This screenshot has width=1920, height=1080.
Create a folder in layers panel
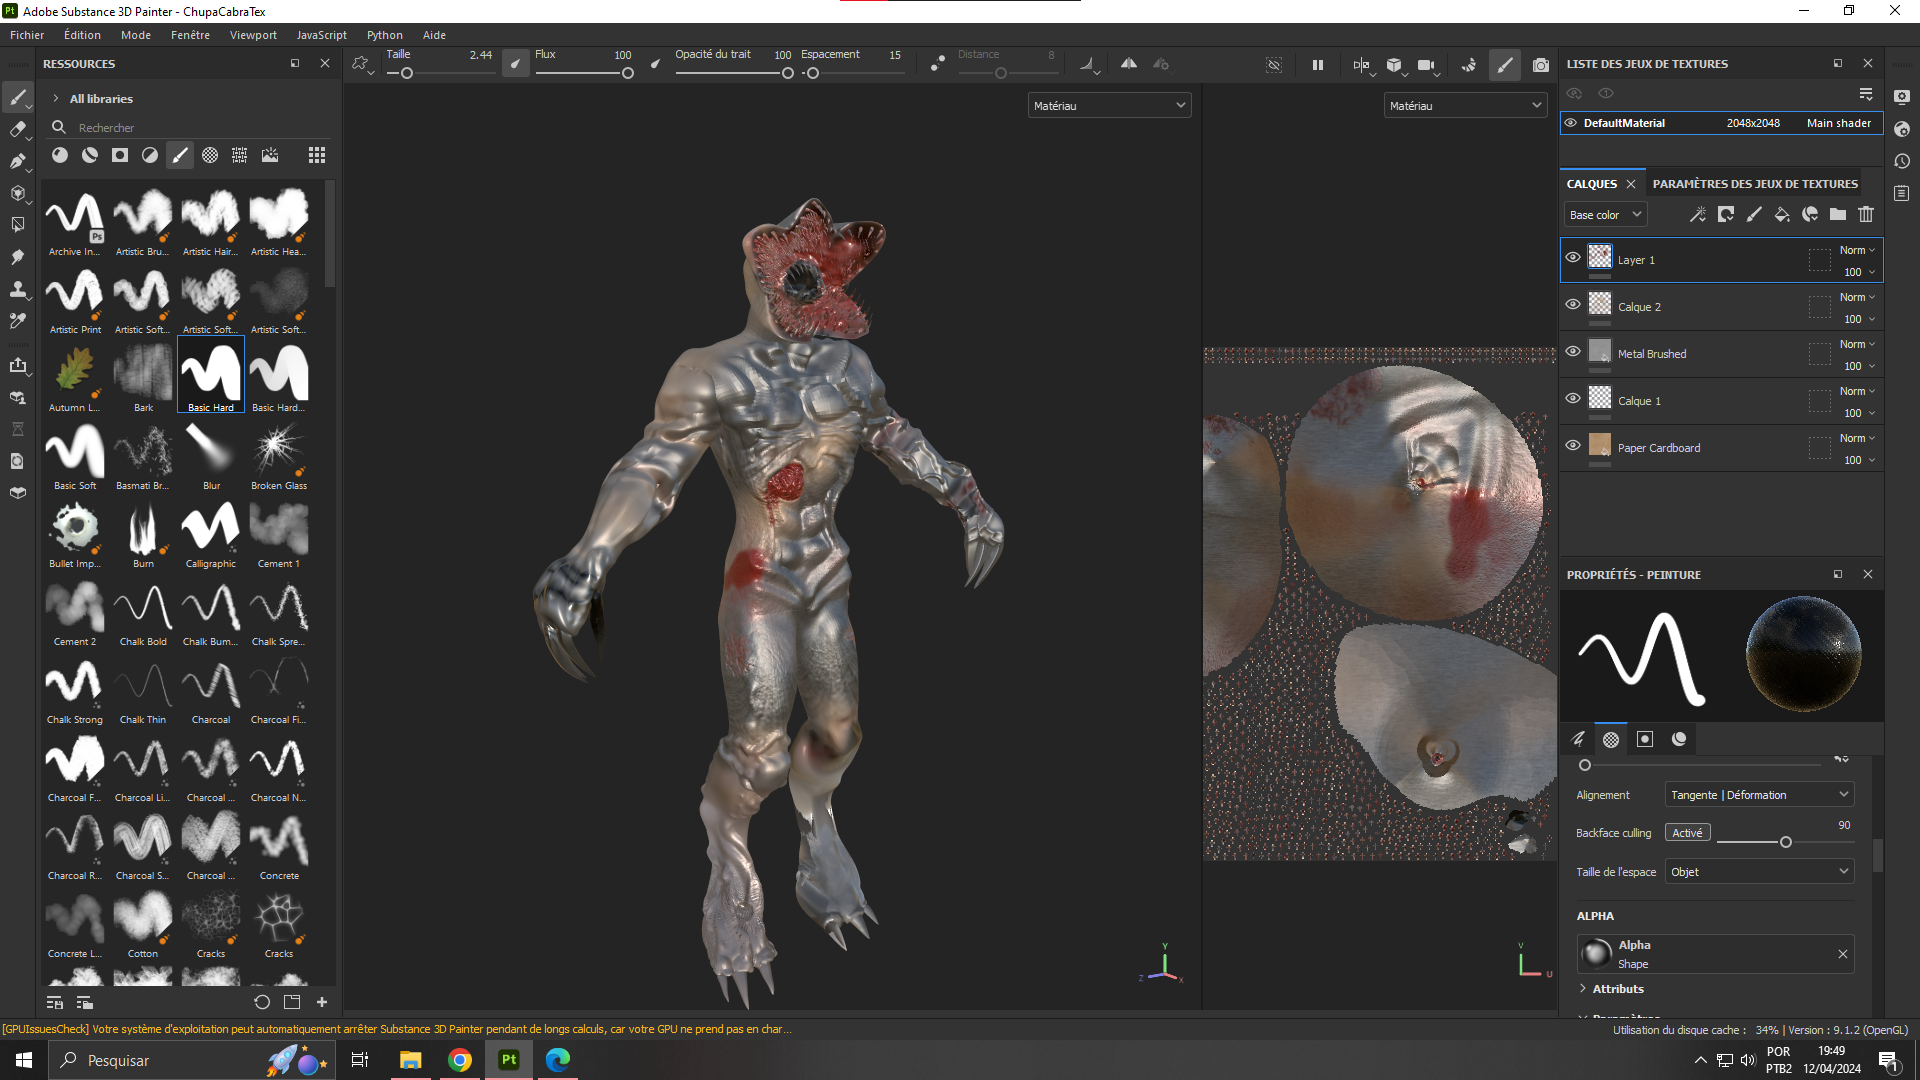tap(1838, 214)
